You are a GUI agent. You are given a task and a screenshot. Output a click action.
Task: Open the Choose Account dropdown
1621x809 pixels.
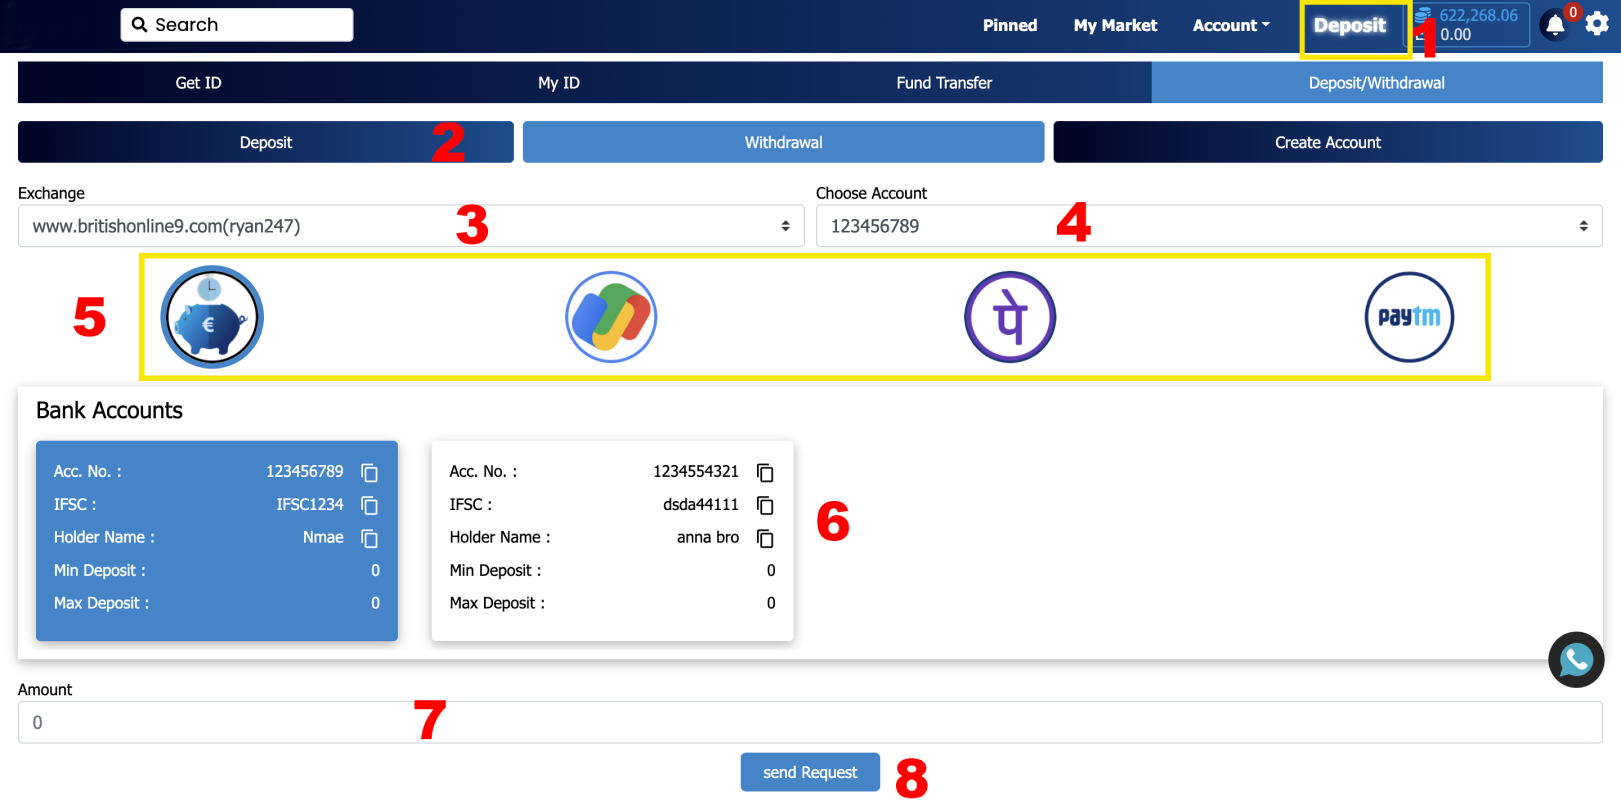[x=1209, y=226]
